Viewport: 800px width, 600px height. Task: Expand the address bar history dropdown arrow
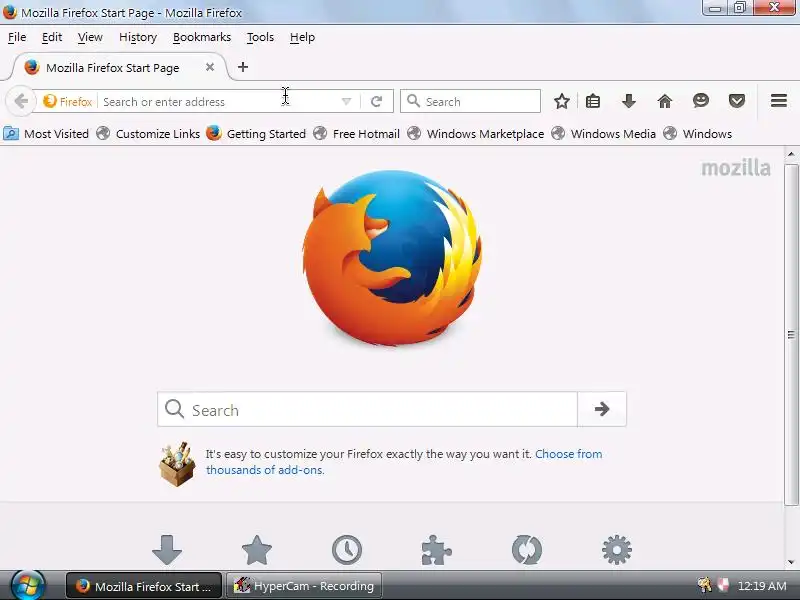click(x=346, y=102)
